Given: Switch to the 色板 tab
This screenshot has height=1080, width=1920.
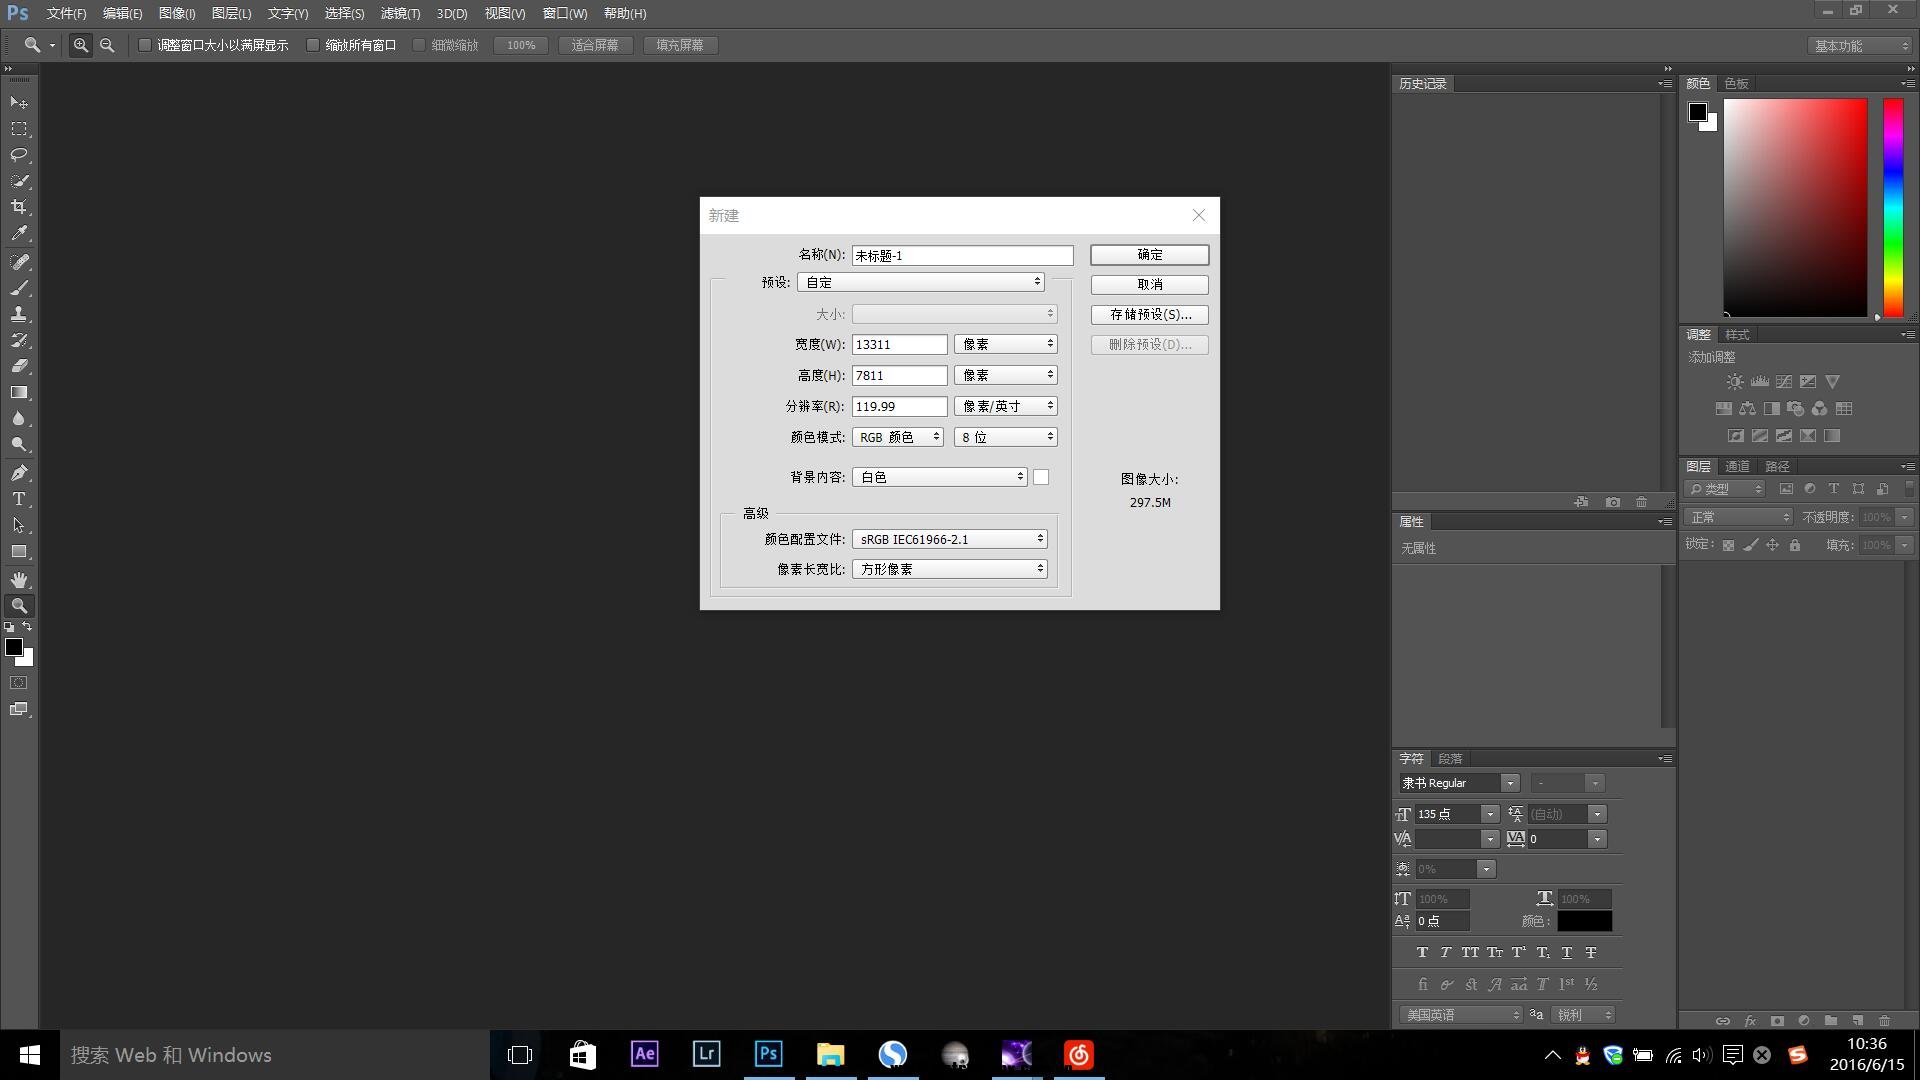Looking at the screenshot, I should [1737, 83].
